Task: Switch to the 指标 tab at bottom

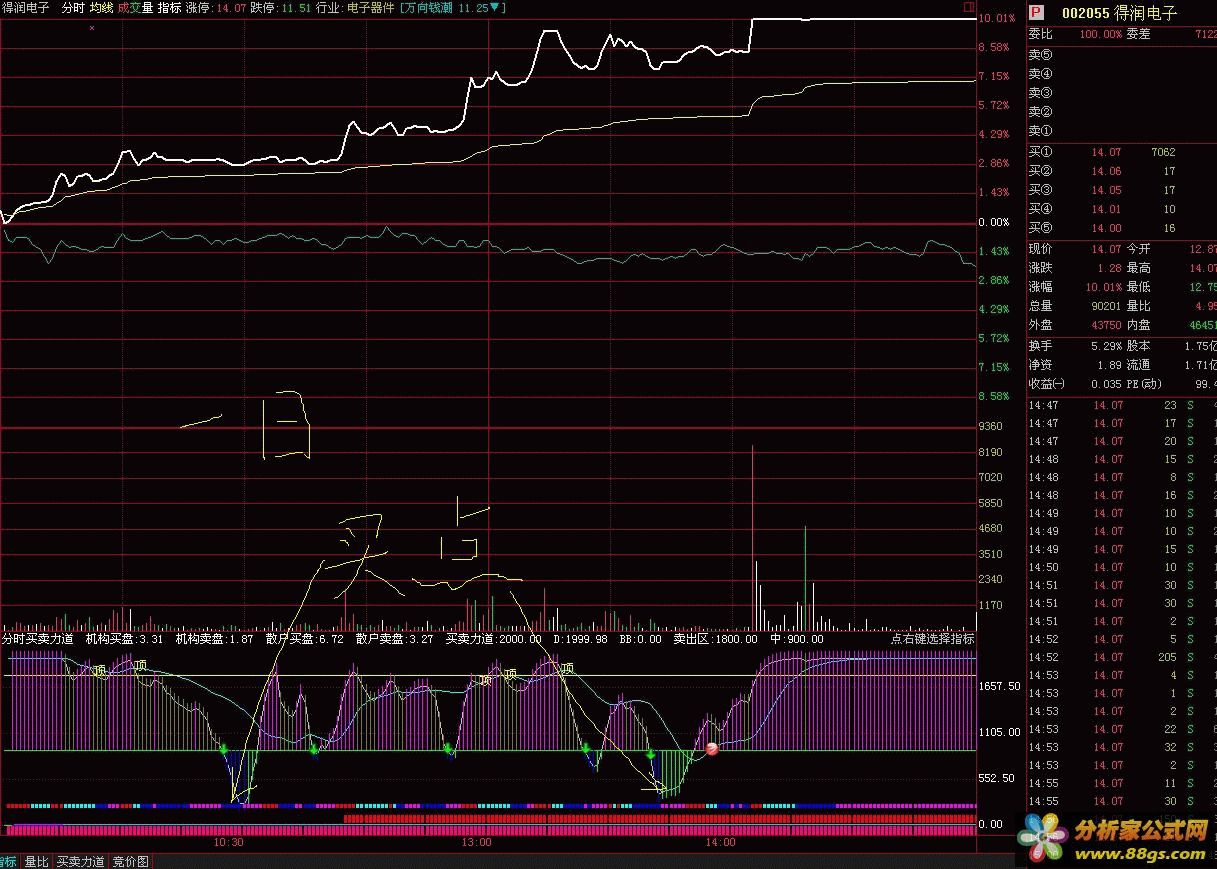Action: pos(8,861)
